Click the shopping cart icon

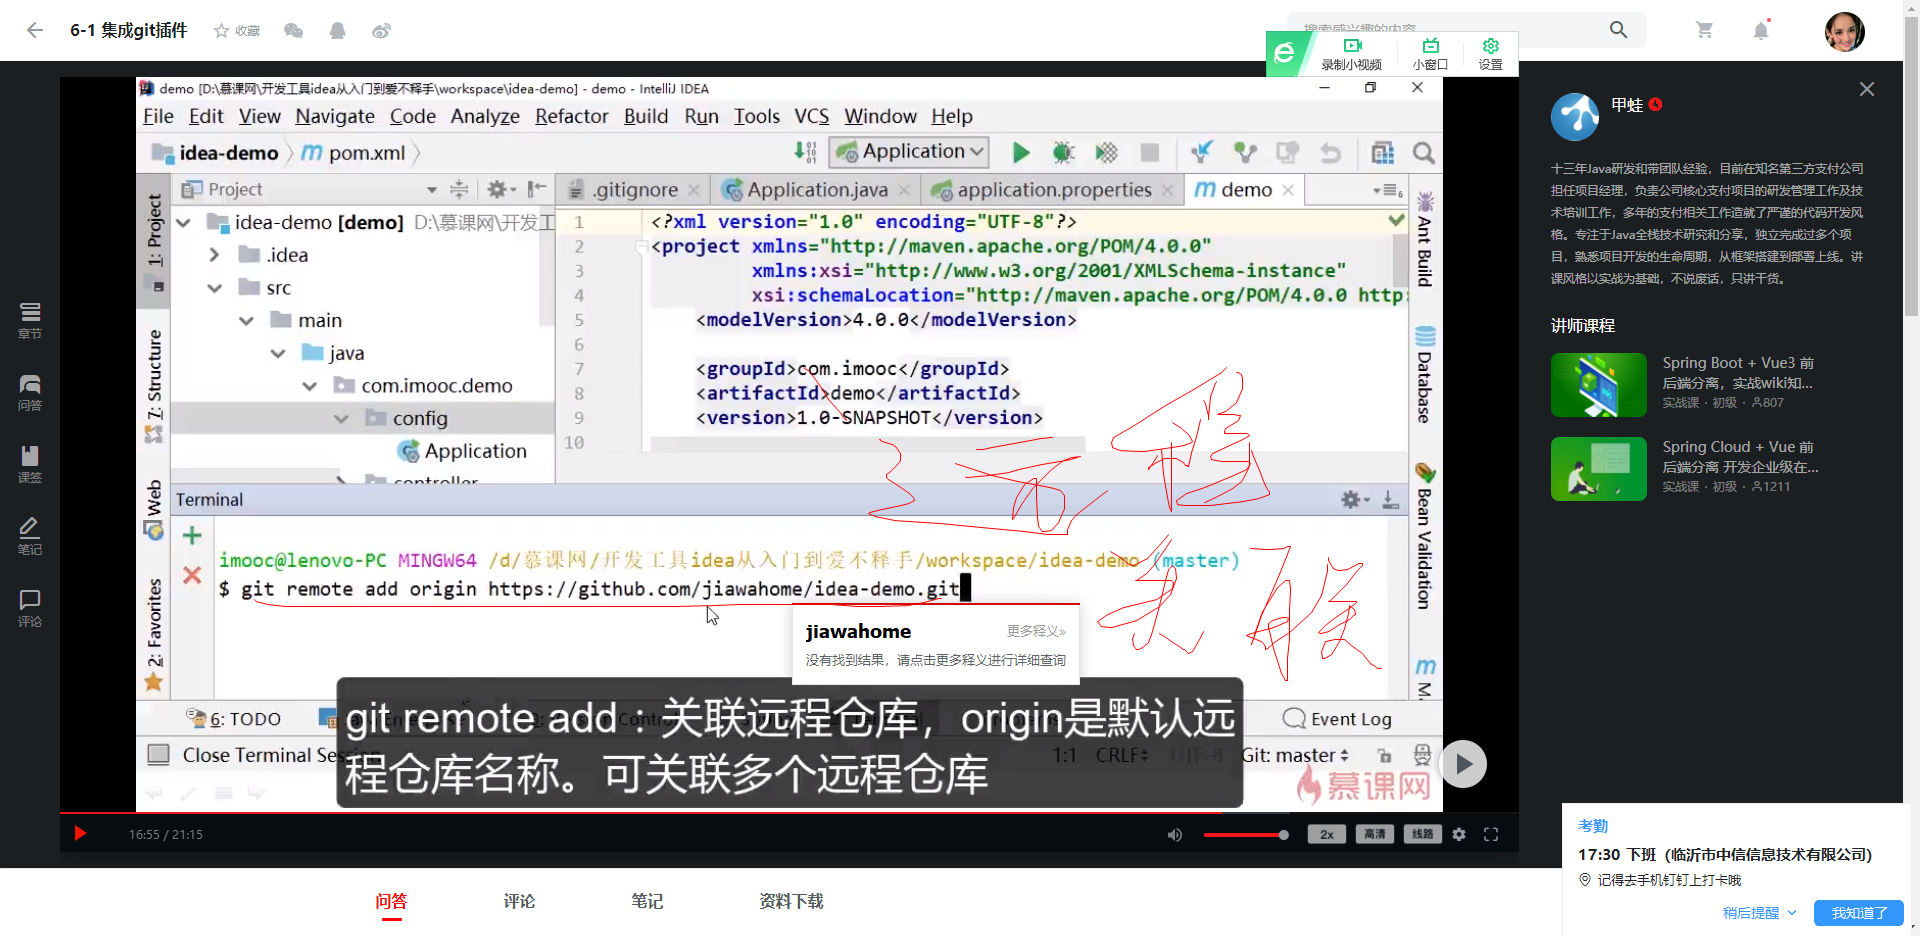pyautogui.click(x=1704, y=30)
